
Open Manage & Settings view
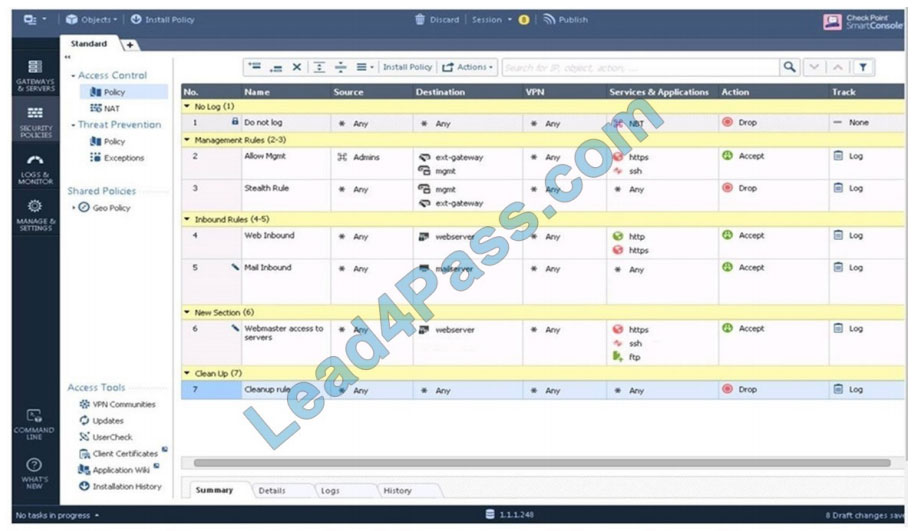click(35, 215)
